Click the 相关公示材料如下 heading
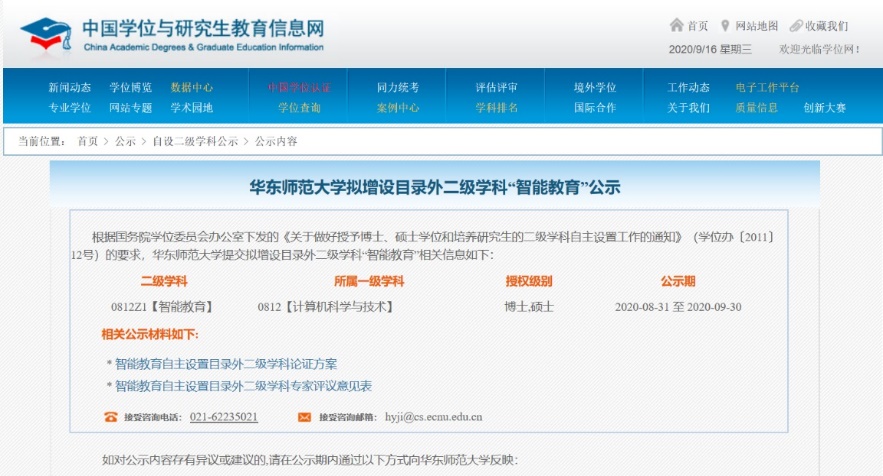Screen dimensions: 883x476 [150, 334]
